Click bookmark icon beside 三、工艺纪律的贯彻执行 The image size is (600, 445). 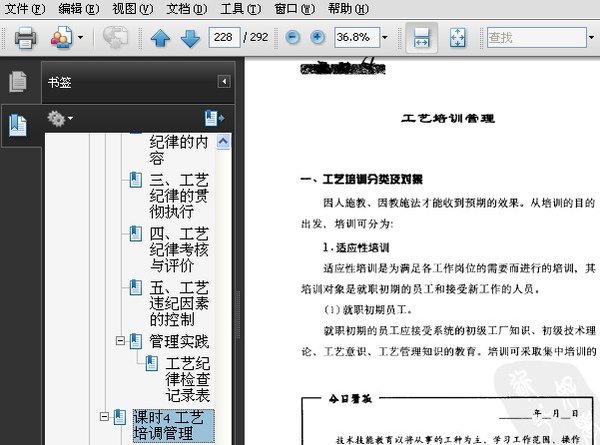(136, 180)
